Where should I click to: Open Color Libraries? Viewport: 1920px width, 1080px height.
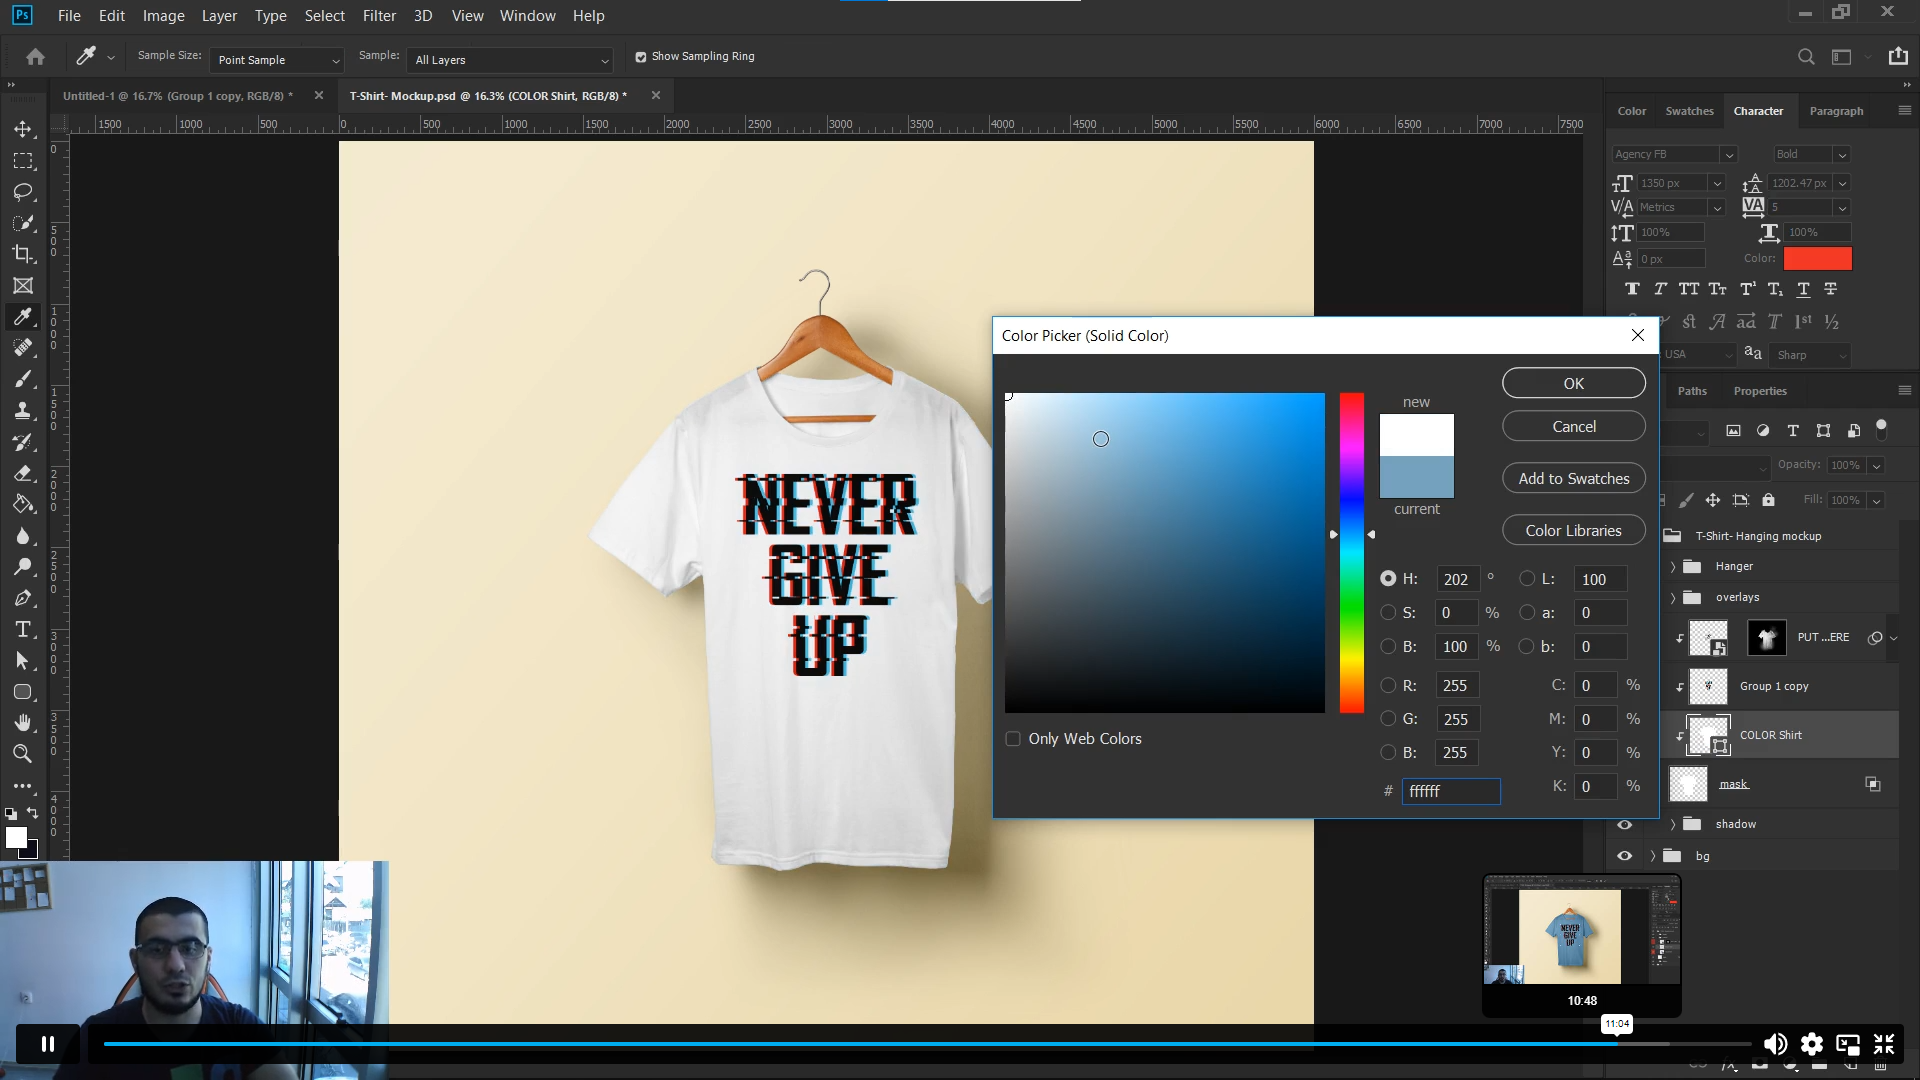[1573, 530]
